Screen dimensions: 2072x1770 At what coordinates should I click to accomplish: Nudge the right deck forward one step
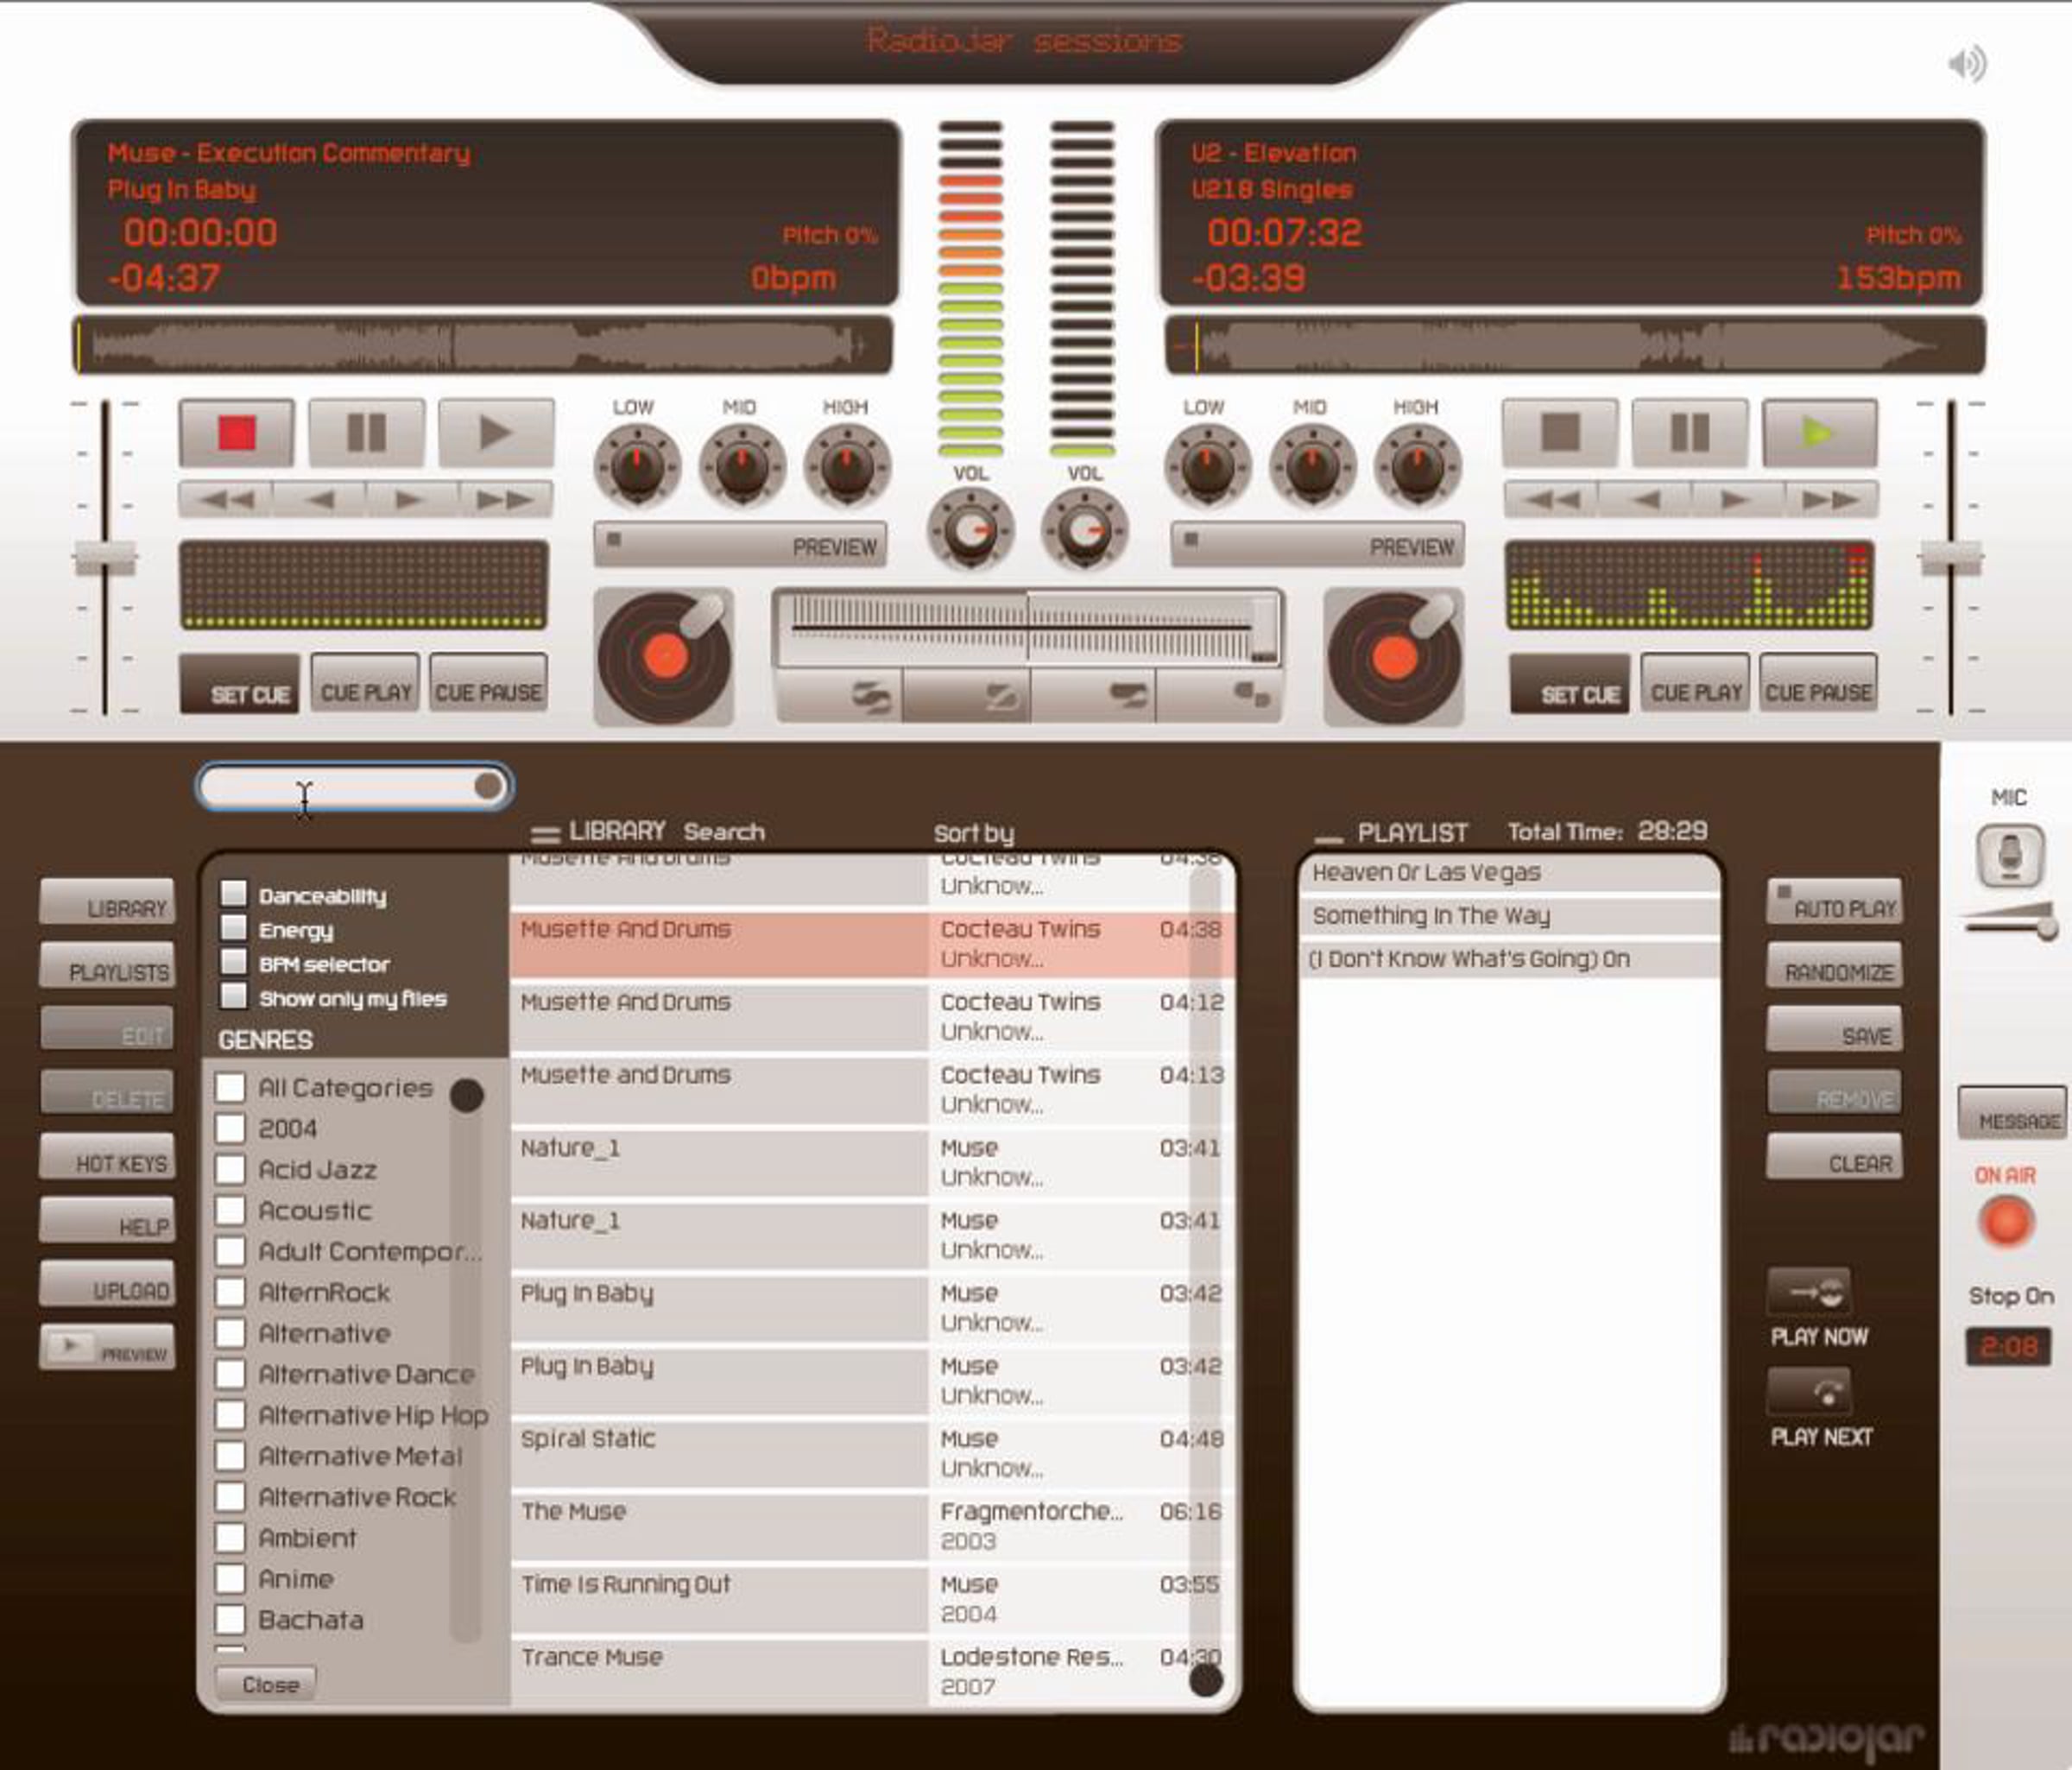tap(1738, 499)
